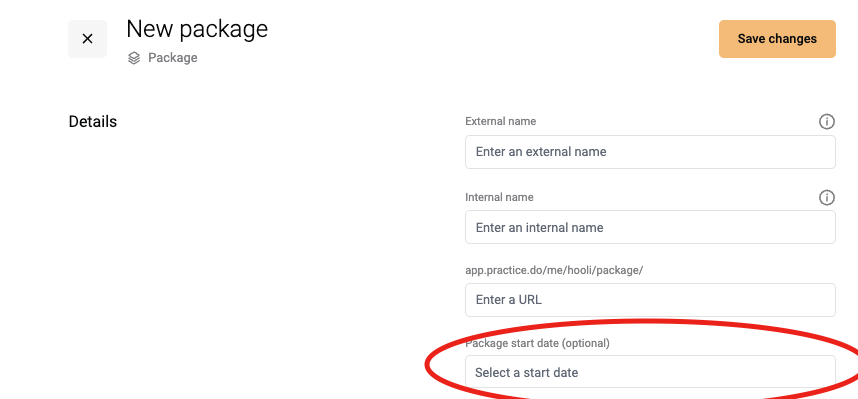The height and width of the screenshot is (399, 858).
Task: Click into the Enter a URL field
Action: point(650,300)
